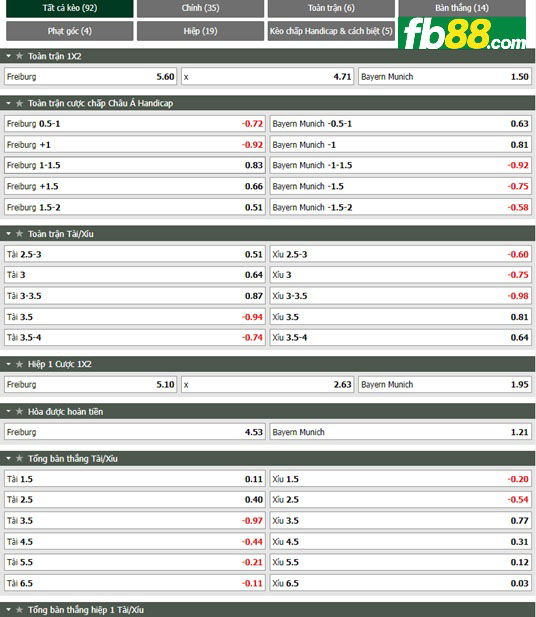Collapse the Hiệp 1 Cược 1X2 arrow
The image size is (536, 617).
(x=8, y=364)
